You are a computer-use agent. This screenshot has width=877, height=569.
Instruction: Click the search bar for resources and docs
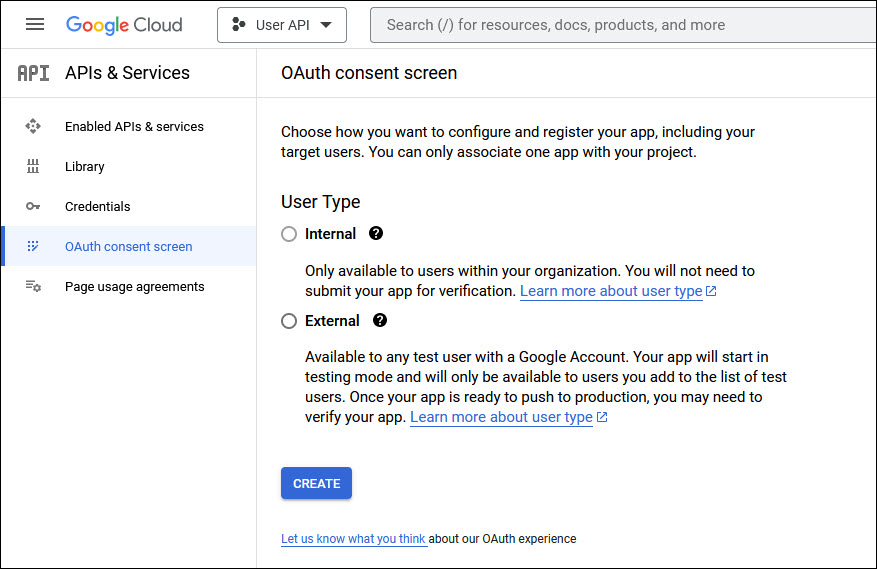[x=620, y=25]
